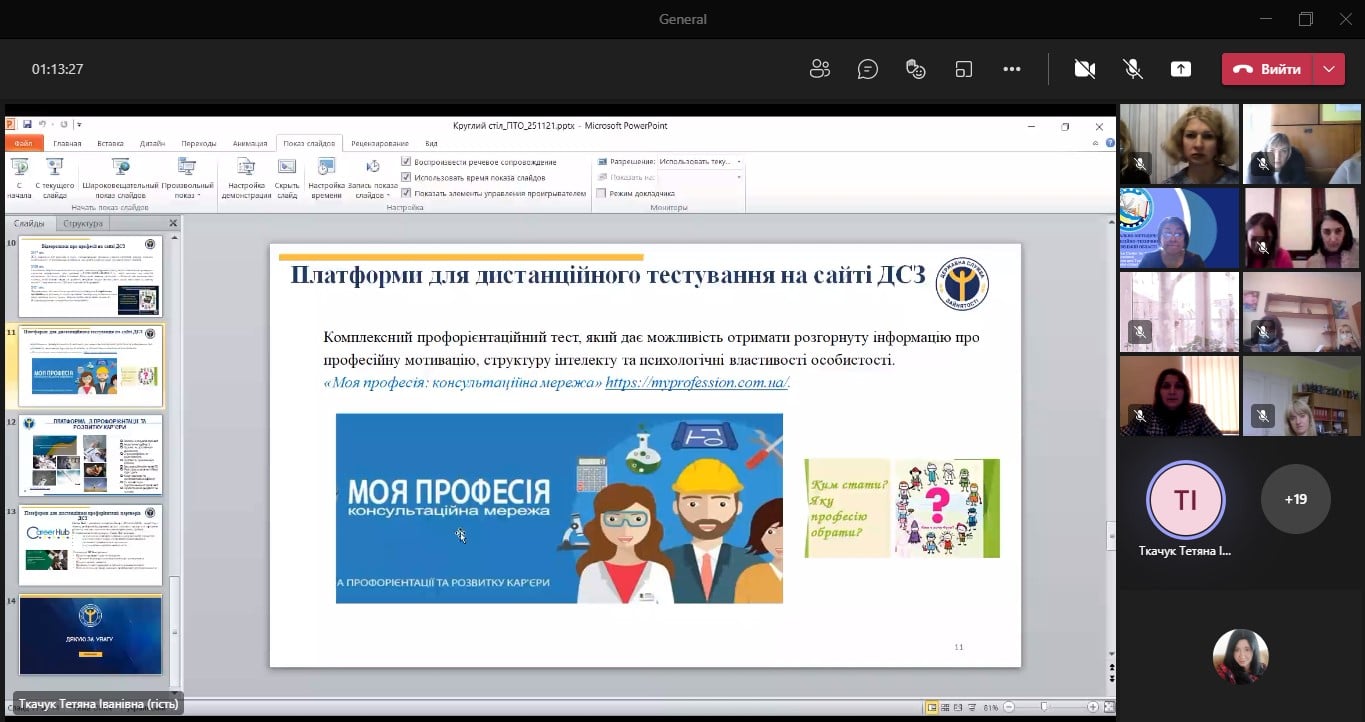This screenshot has height=722, width=1365.
Task: Turn on the camera in Teams
Action: click(x=1085, y=69)
